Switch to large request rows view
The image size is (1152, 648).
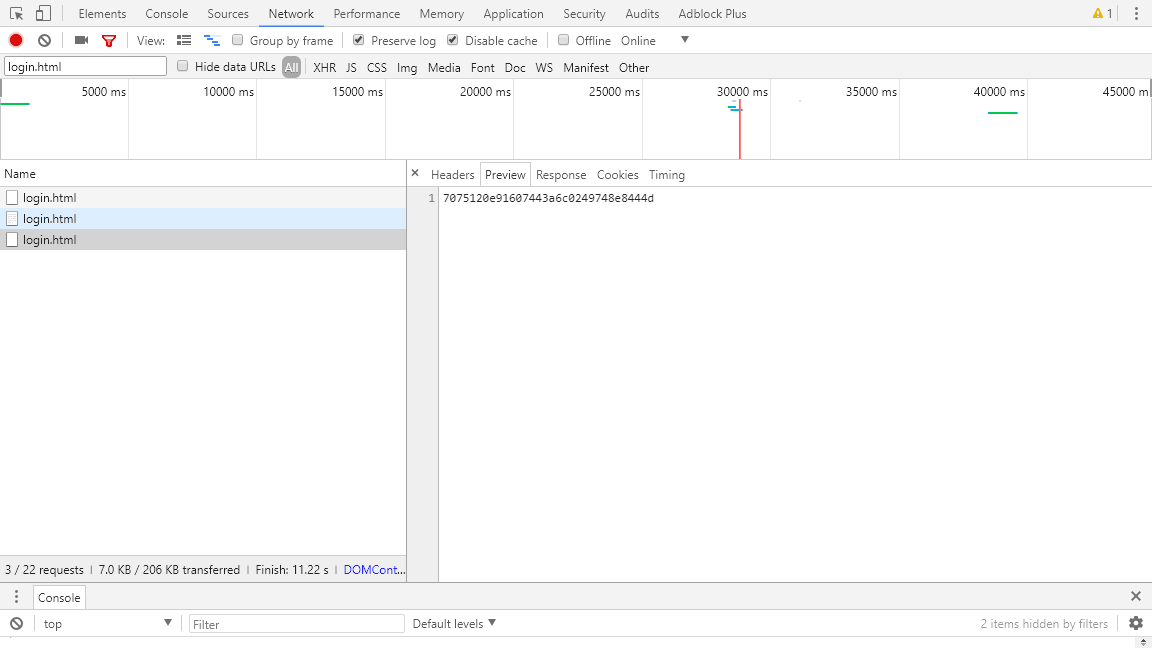(x=184, y=40)
